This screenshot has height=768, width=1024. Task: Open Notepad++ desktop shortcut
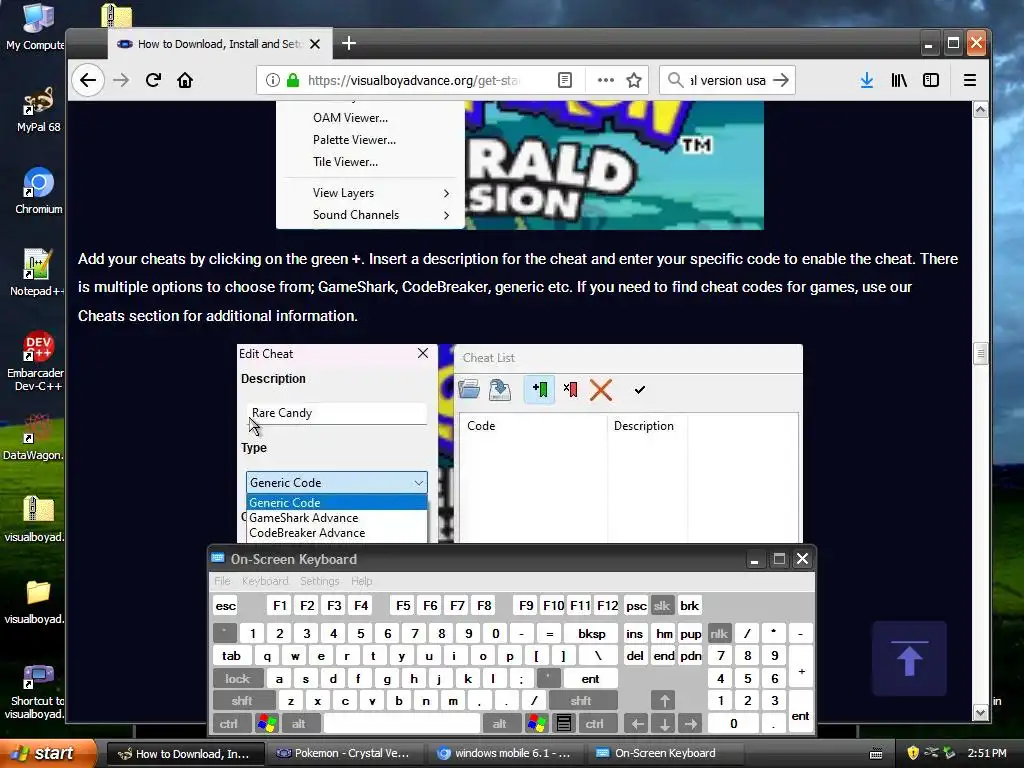37,272
